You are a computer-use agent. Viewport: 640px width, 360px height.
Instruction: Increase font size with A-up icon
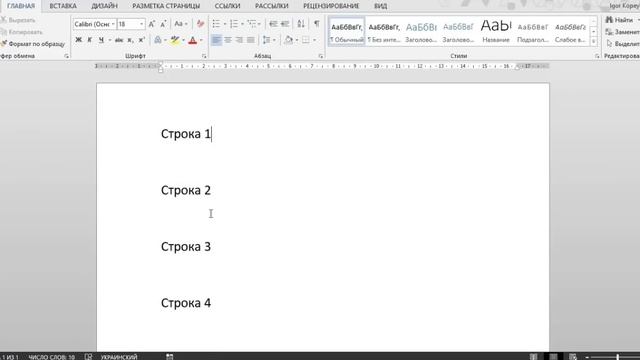pyautogui.click(x=152, y=24)
